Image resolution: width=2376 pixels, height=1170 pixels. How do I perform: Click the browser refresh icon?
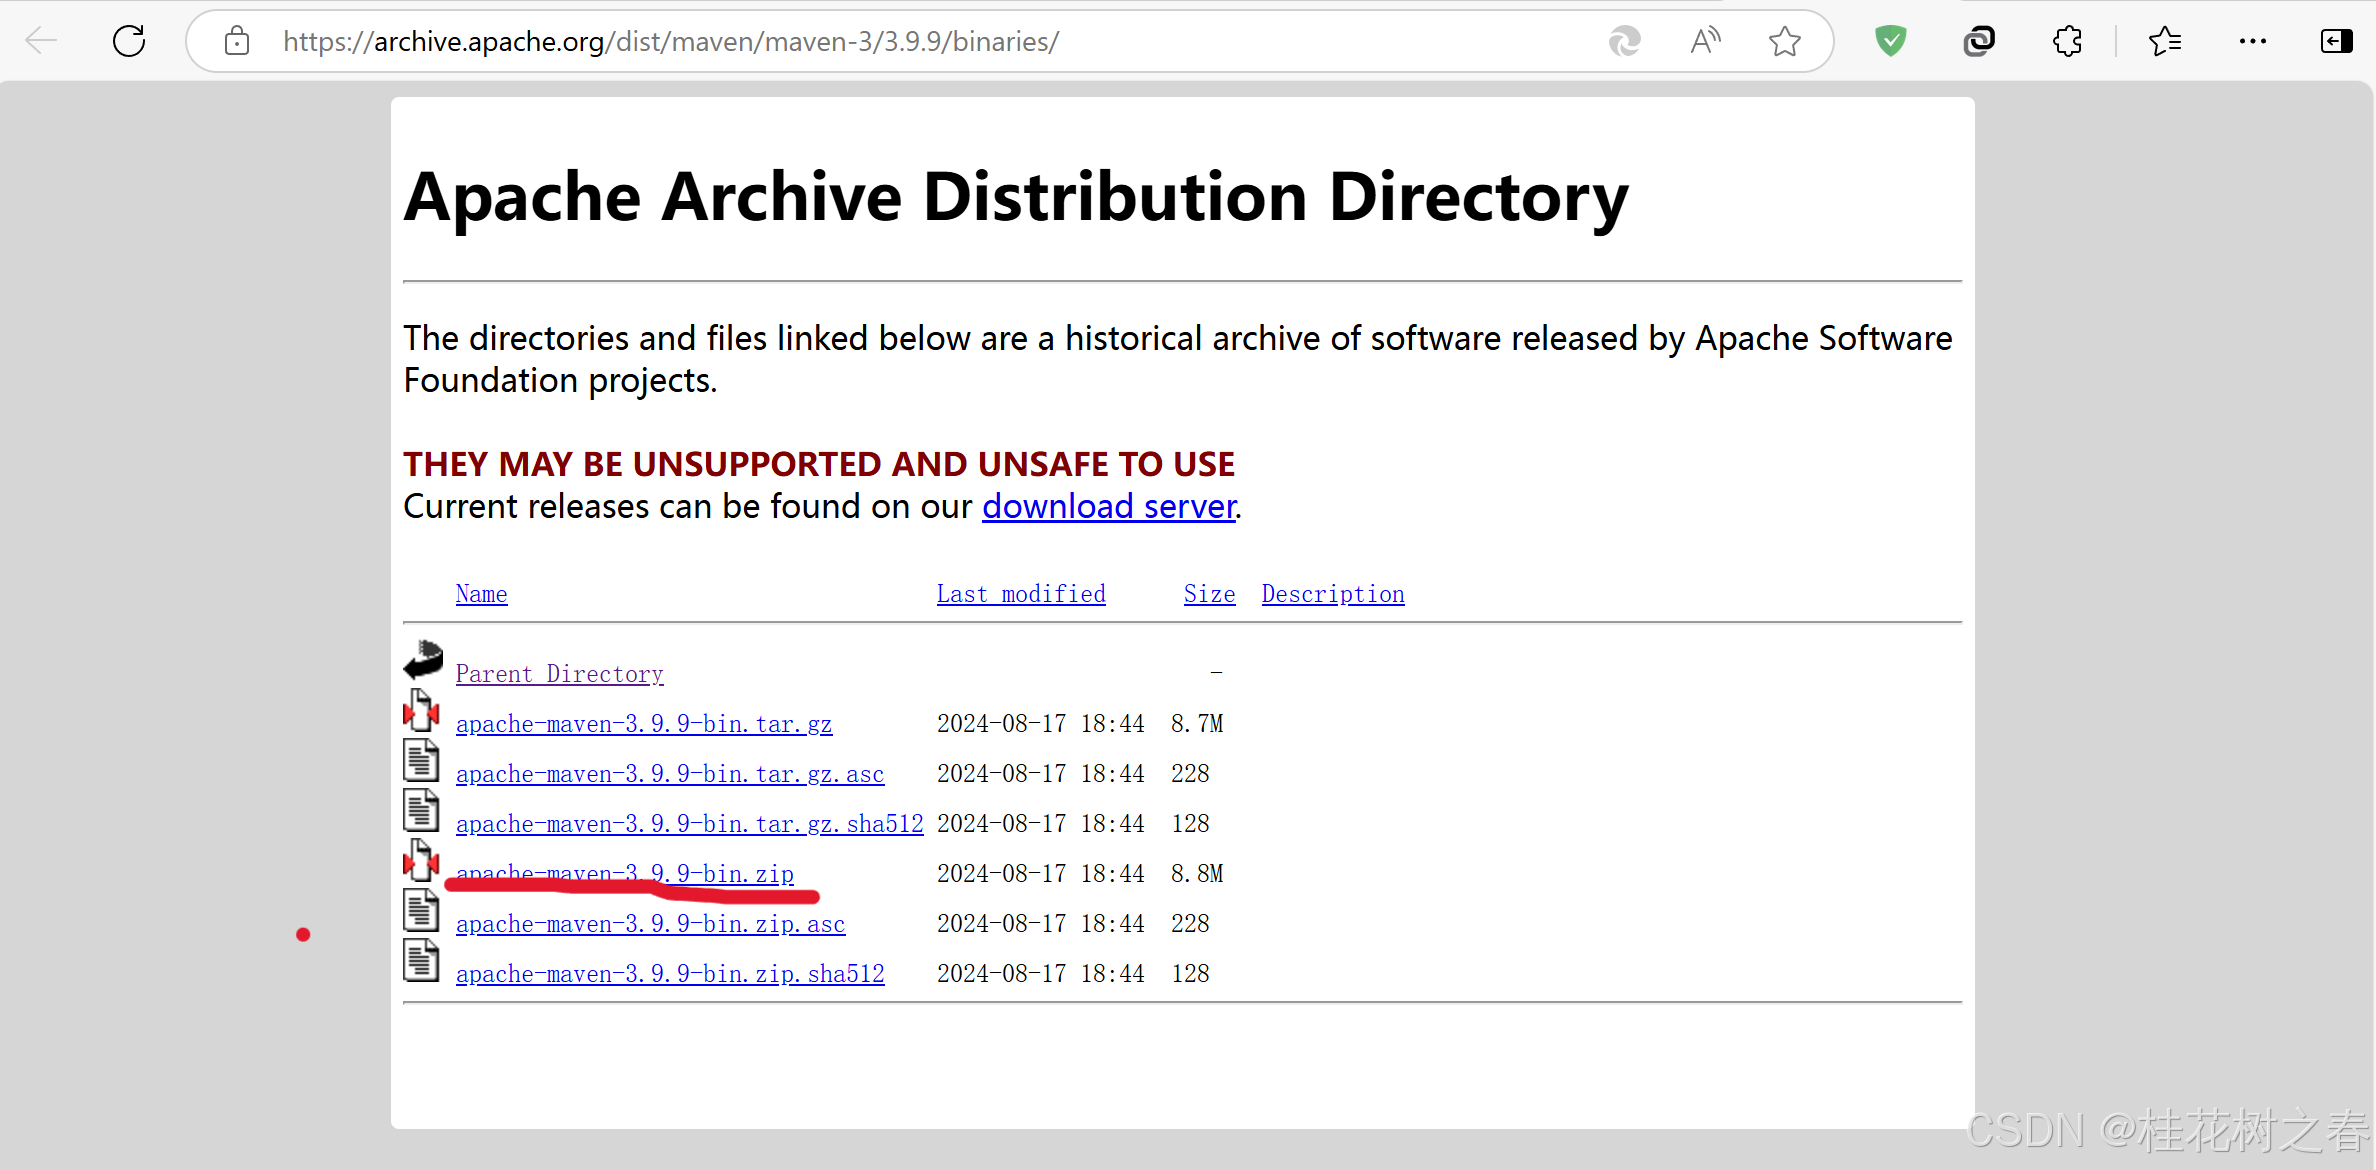[129, 41]
